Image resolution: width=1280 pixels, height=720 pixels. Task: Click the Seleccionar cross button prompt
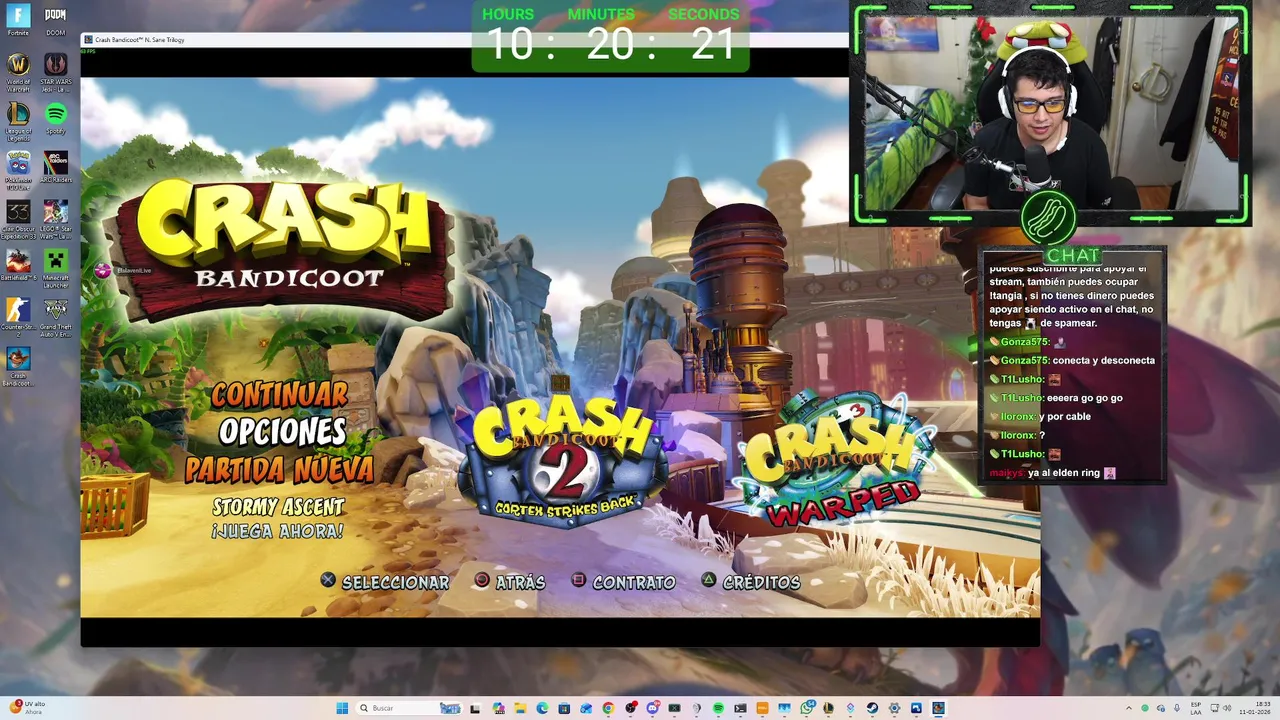click(x=384, y=582)
